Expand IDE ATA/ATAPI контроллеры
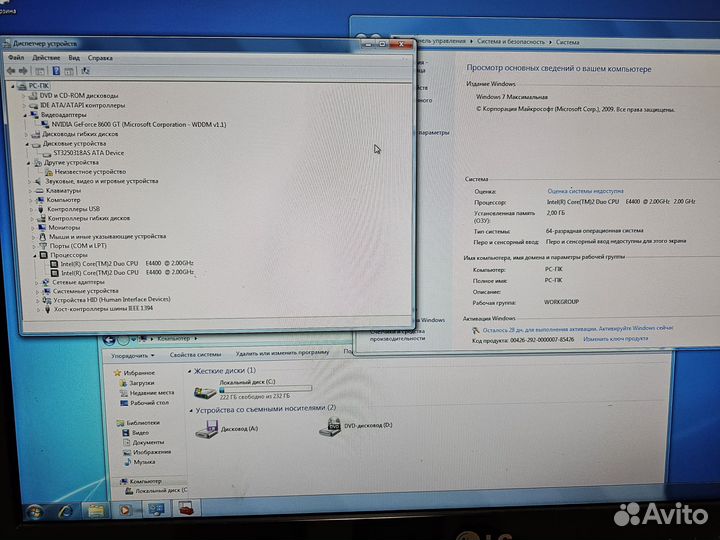 pyautogui.click(x=24, y=105)
